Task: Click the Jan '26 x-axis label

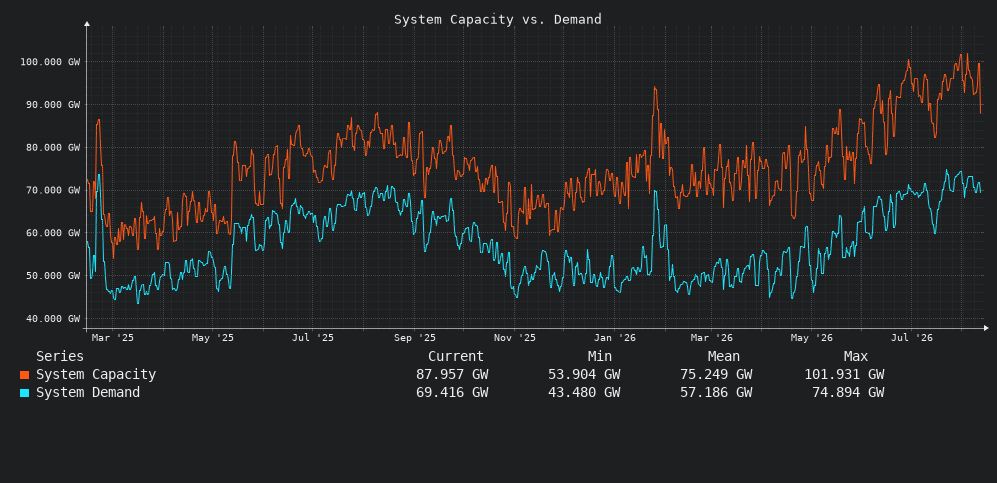Action: pyautogui.click(x=615, y=338)
